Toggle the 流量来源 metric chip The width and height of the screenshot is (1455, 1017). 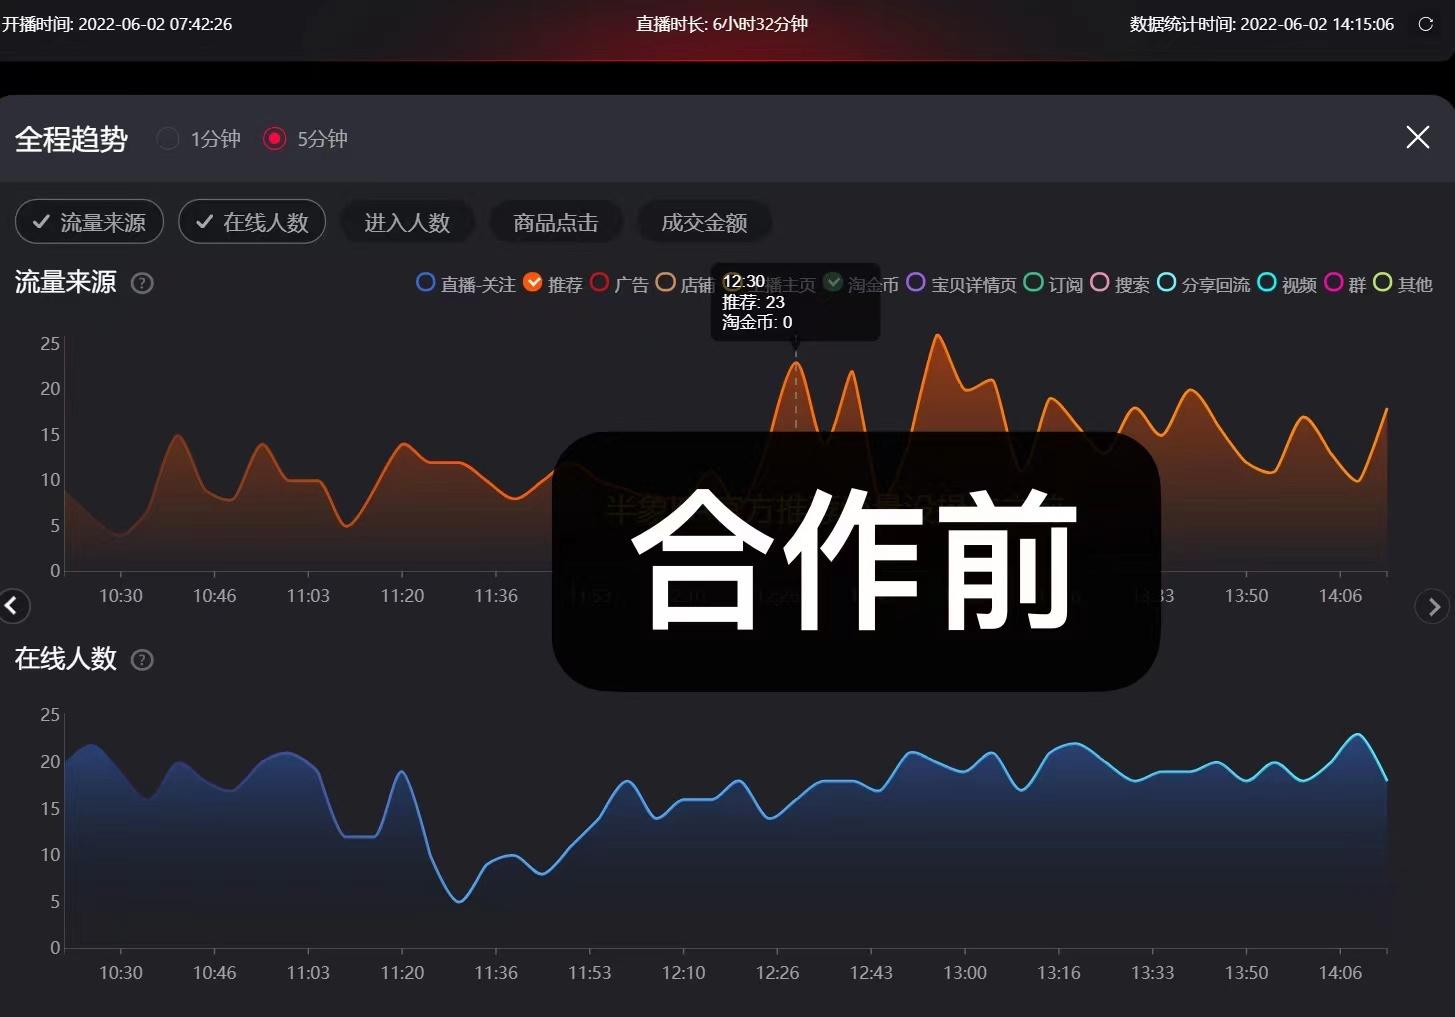click(89, 222)
